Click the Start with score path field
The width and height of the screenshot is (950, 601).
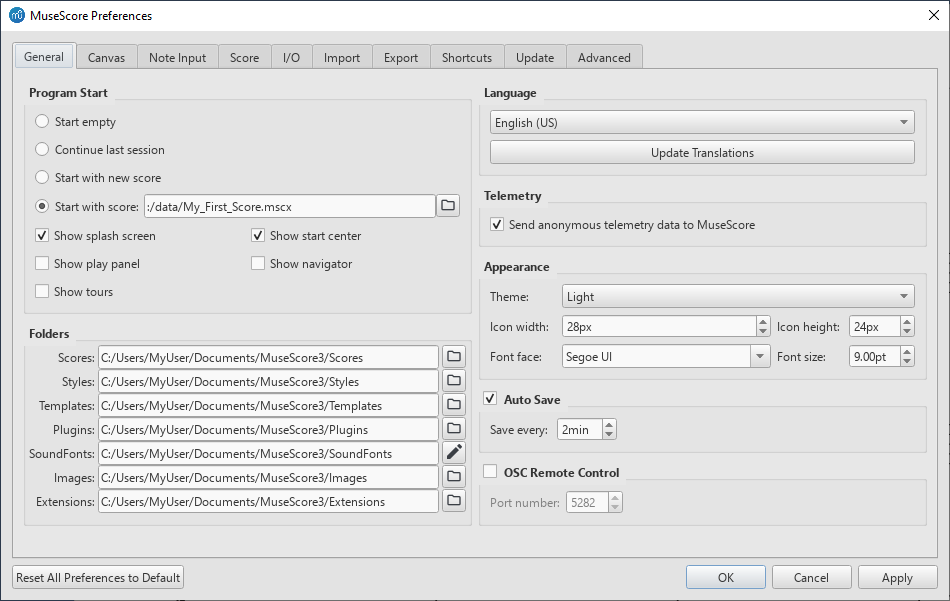point(288,206)
